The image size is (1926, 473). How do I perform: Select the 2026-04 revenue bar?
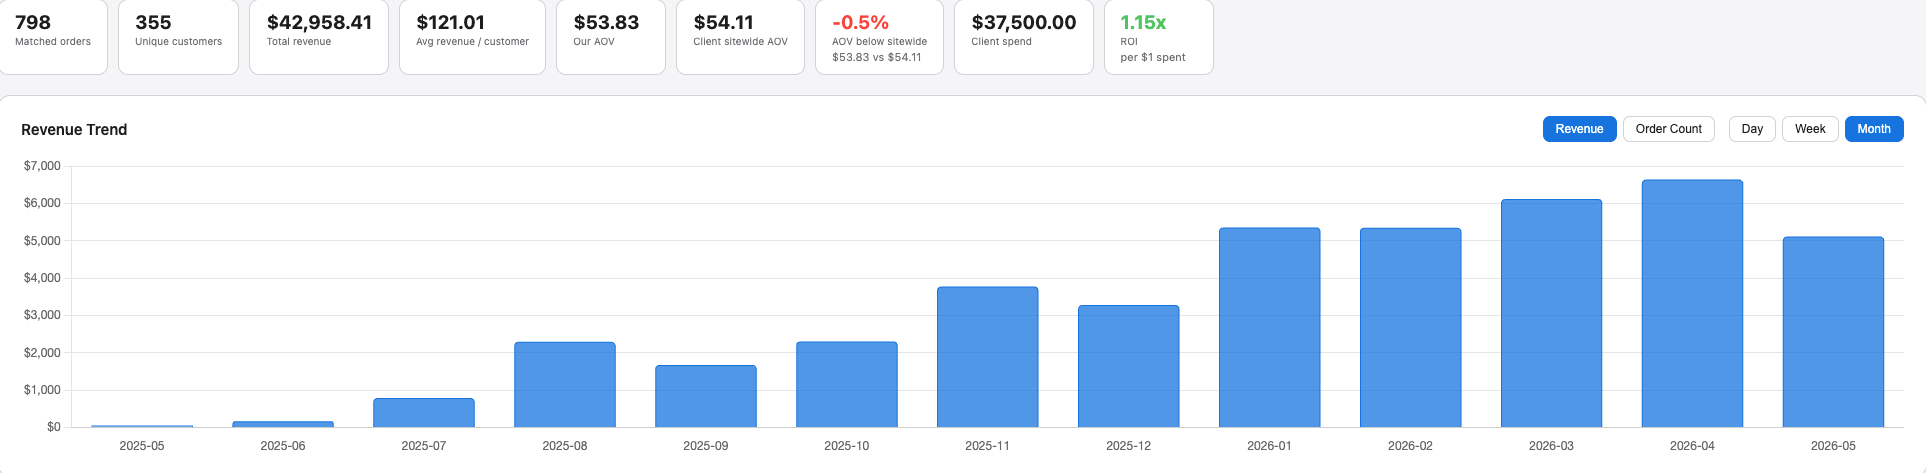(x=1693, y=304)
